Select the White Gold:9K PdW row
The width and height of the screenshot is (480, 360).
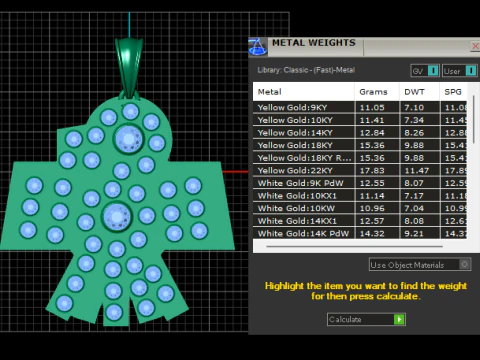(x=360, y=183)
